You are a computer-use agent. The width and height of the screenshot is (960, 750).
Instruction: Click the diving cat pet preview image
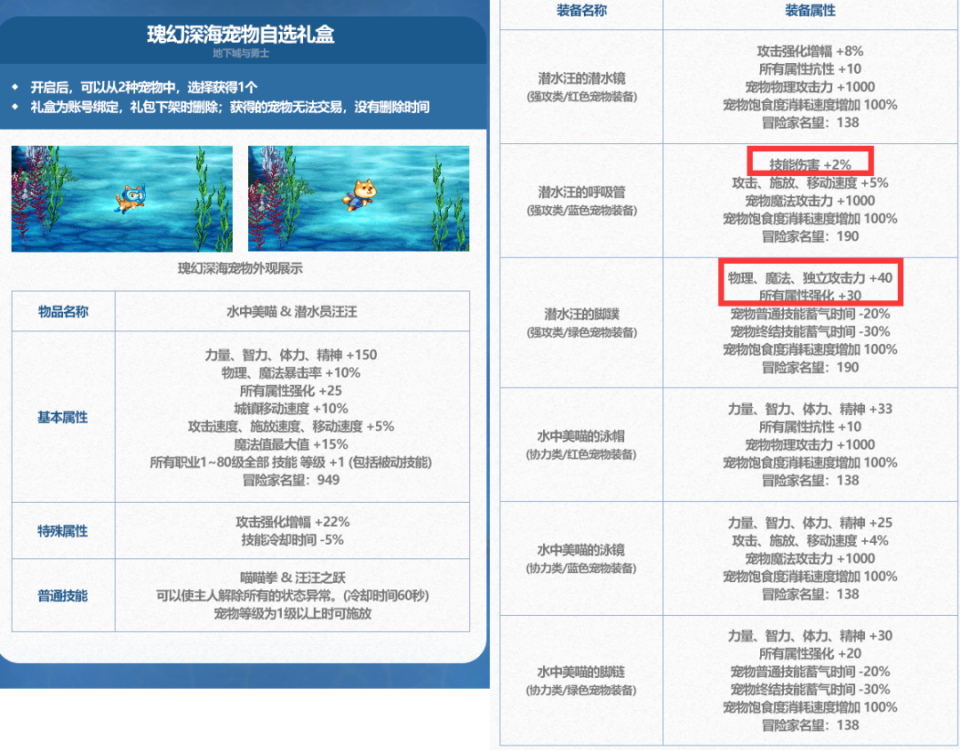(x=122, y=198)
